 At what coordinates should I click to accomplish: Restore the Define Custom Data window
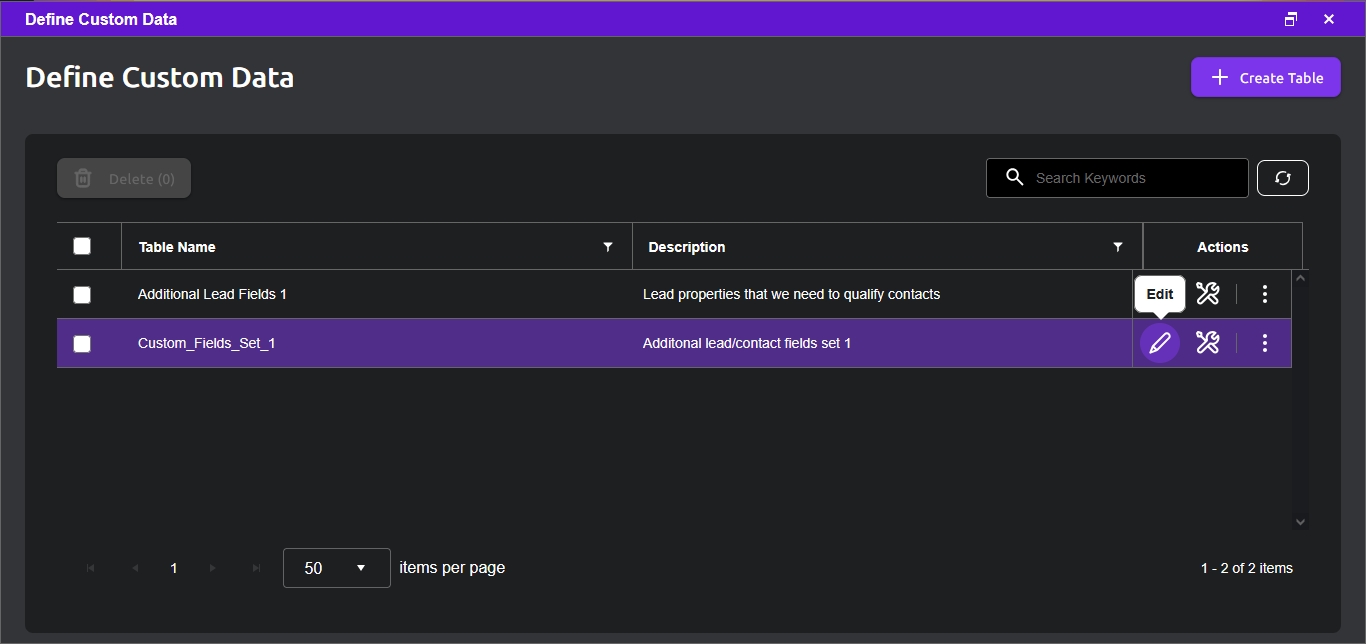[x=1291, y=19]
